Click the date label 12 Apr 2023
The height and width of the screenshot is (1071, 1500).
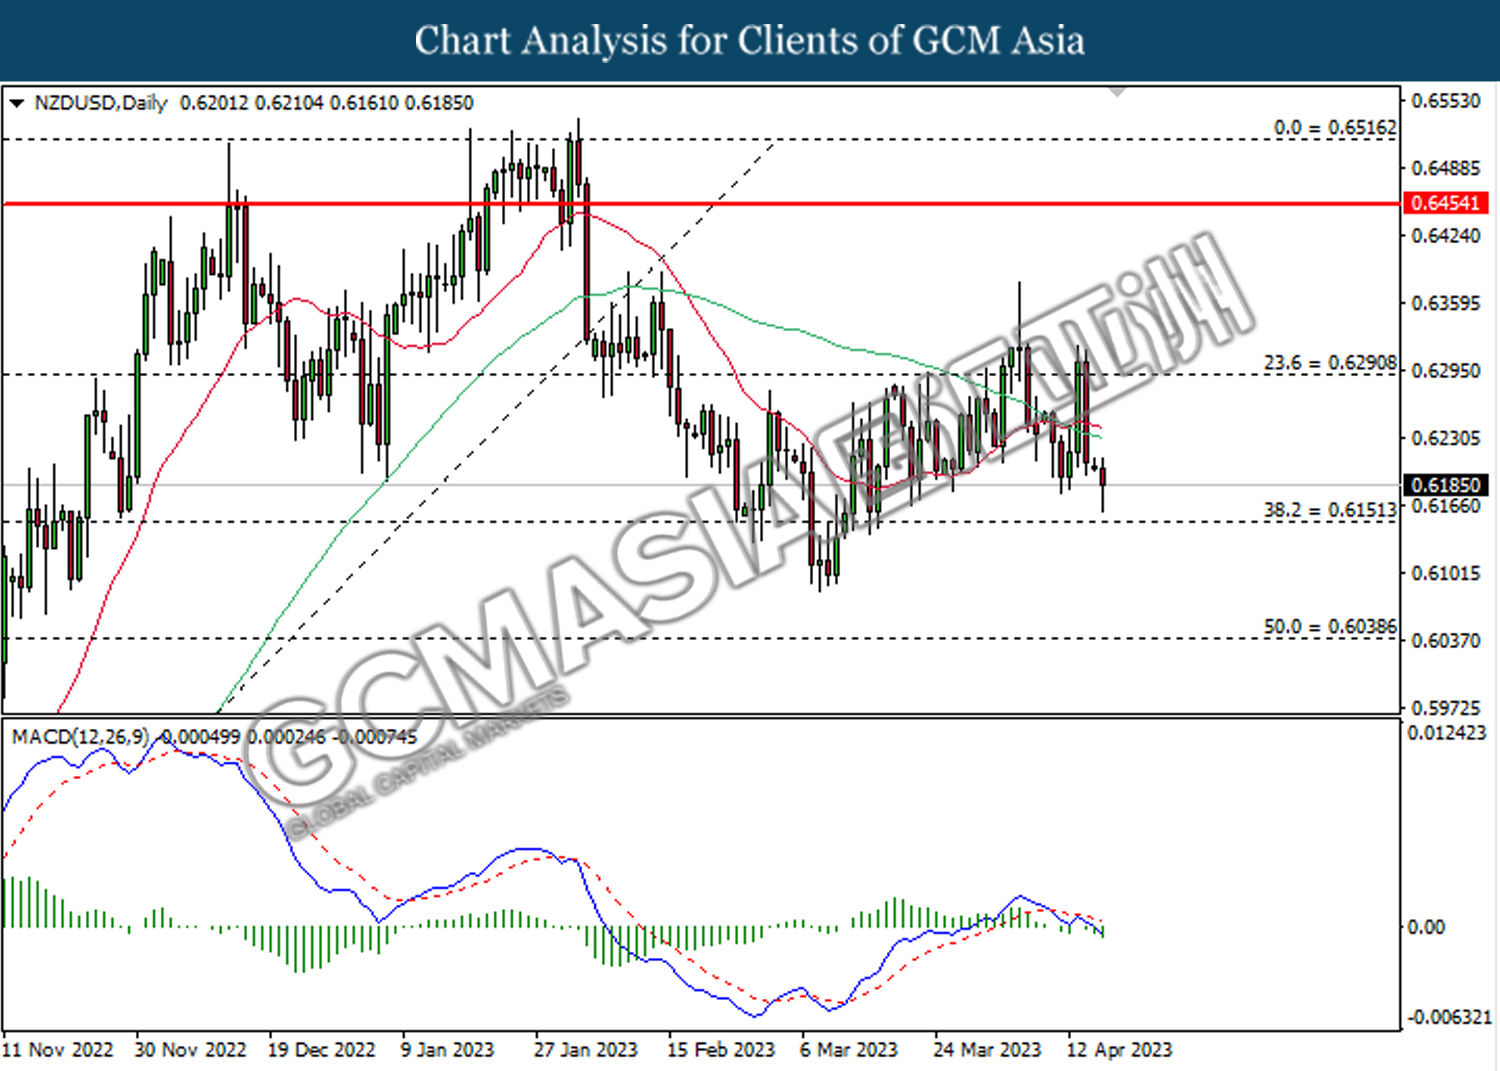click(1120, 1050)
